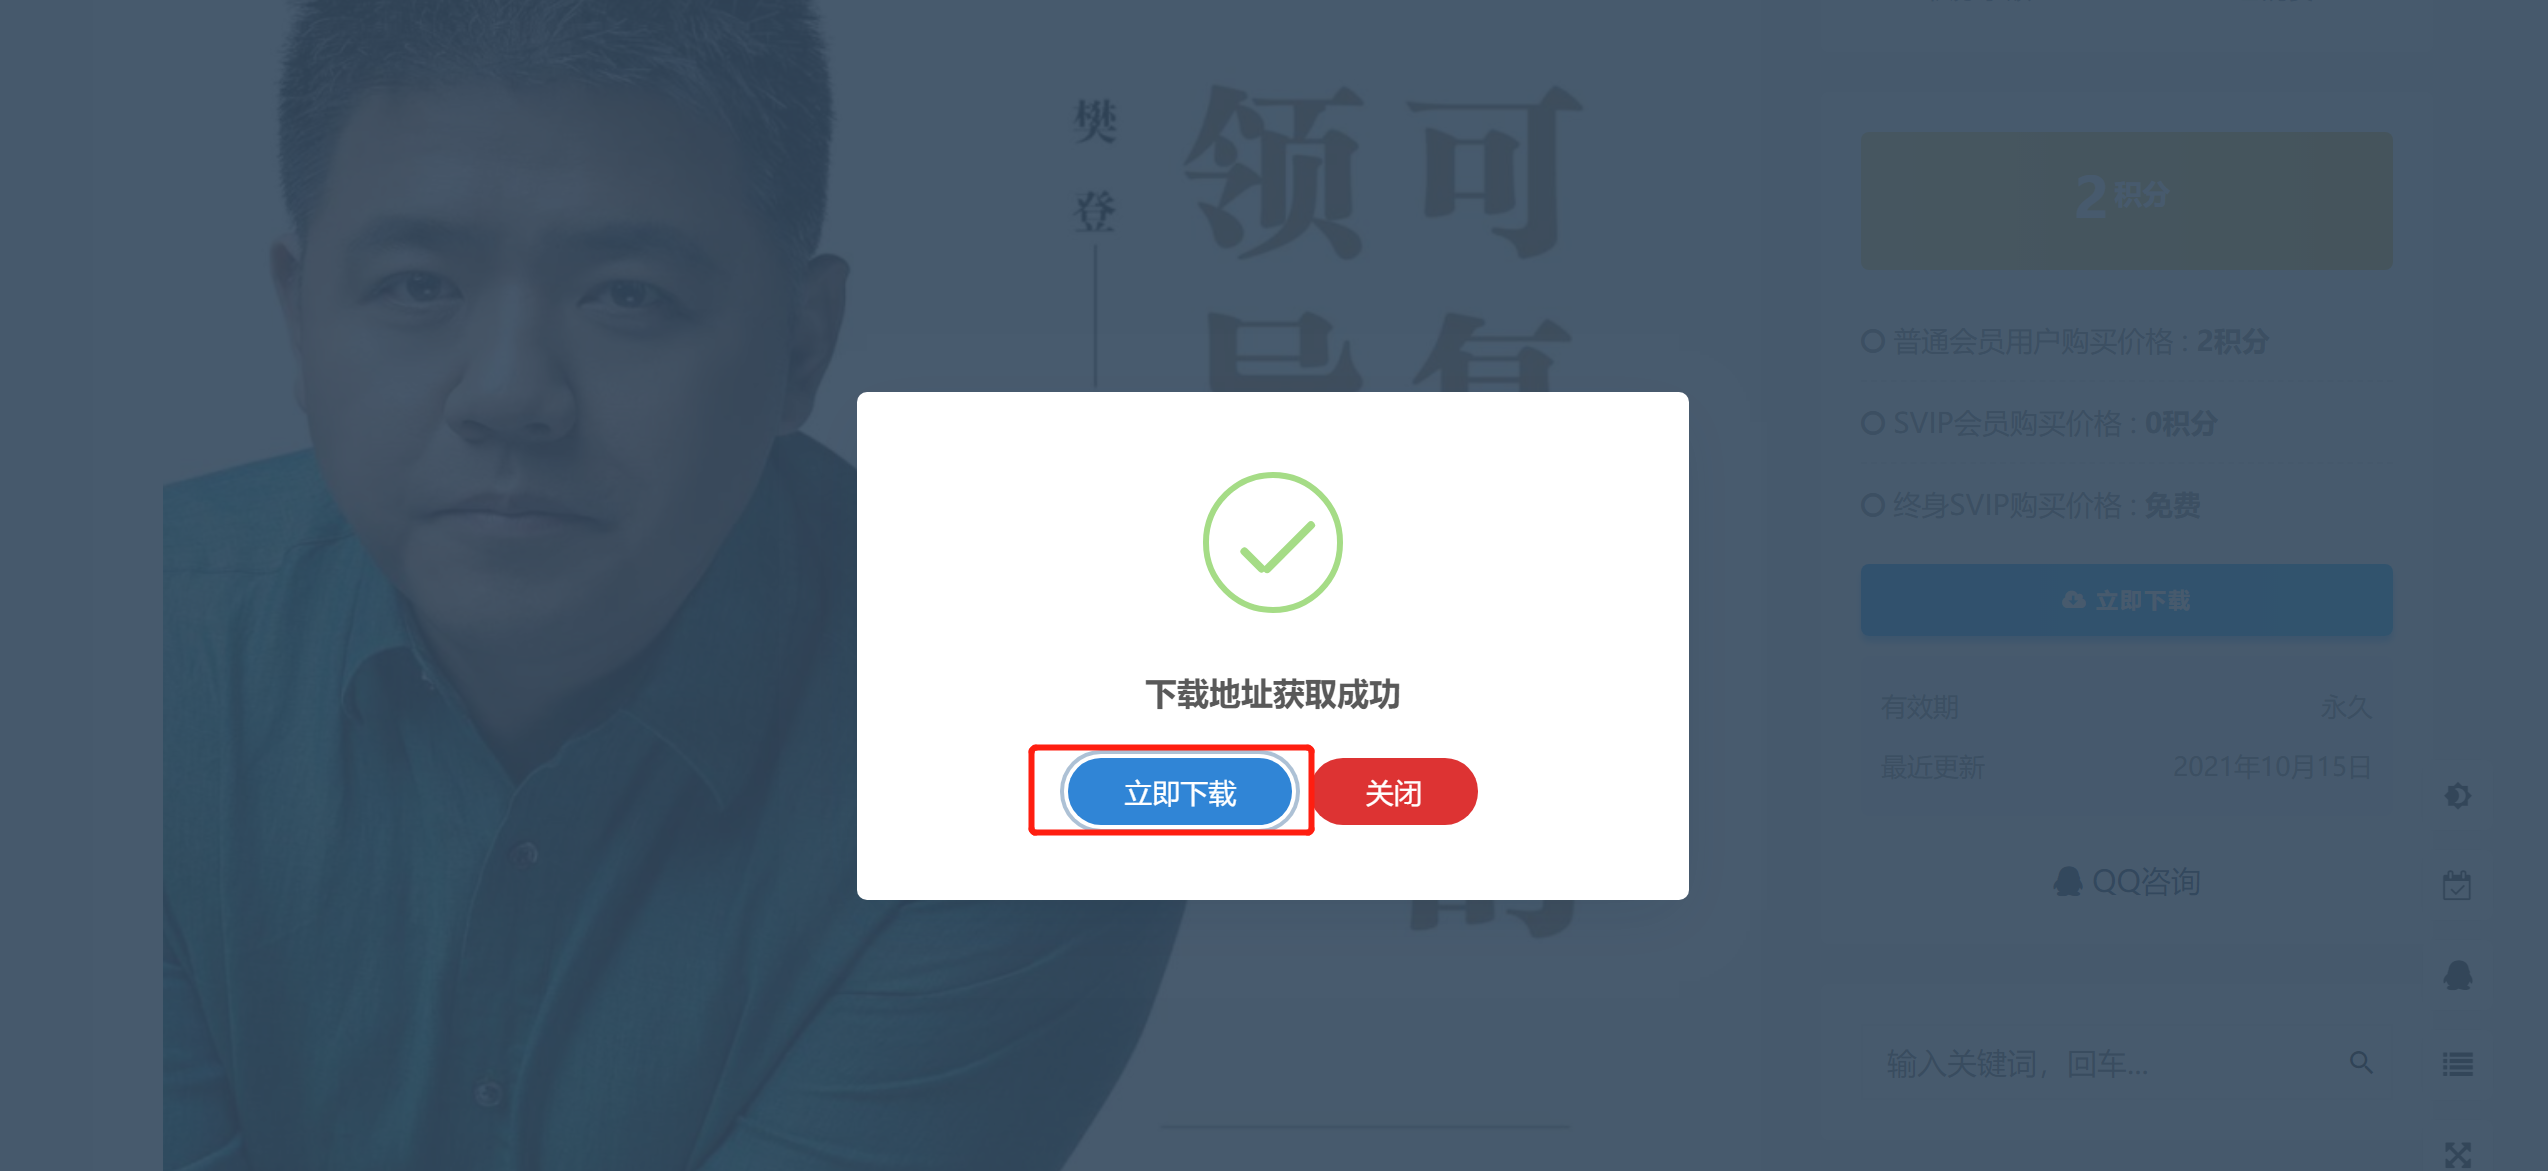Select the SVIP会员购买价格 circle
2548x1171 pixels.
(x=1873, y=424)
